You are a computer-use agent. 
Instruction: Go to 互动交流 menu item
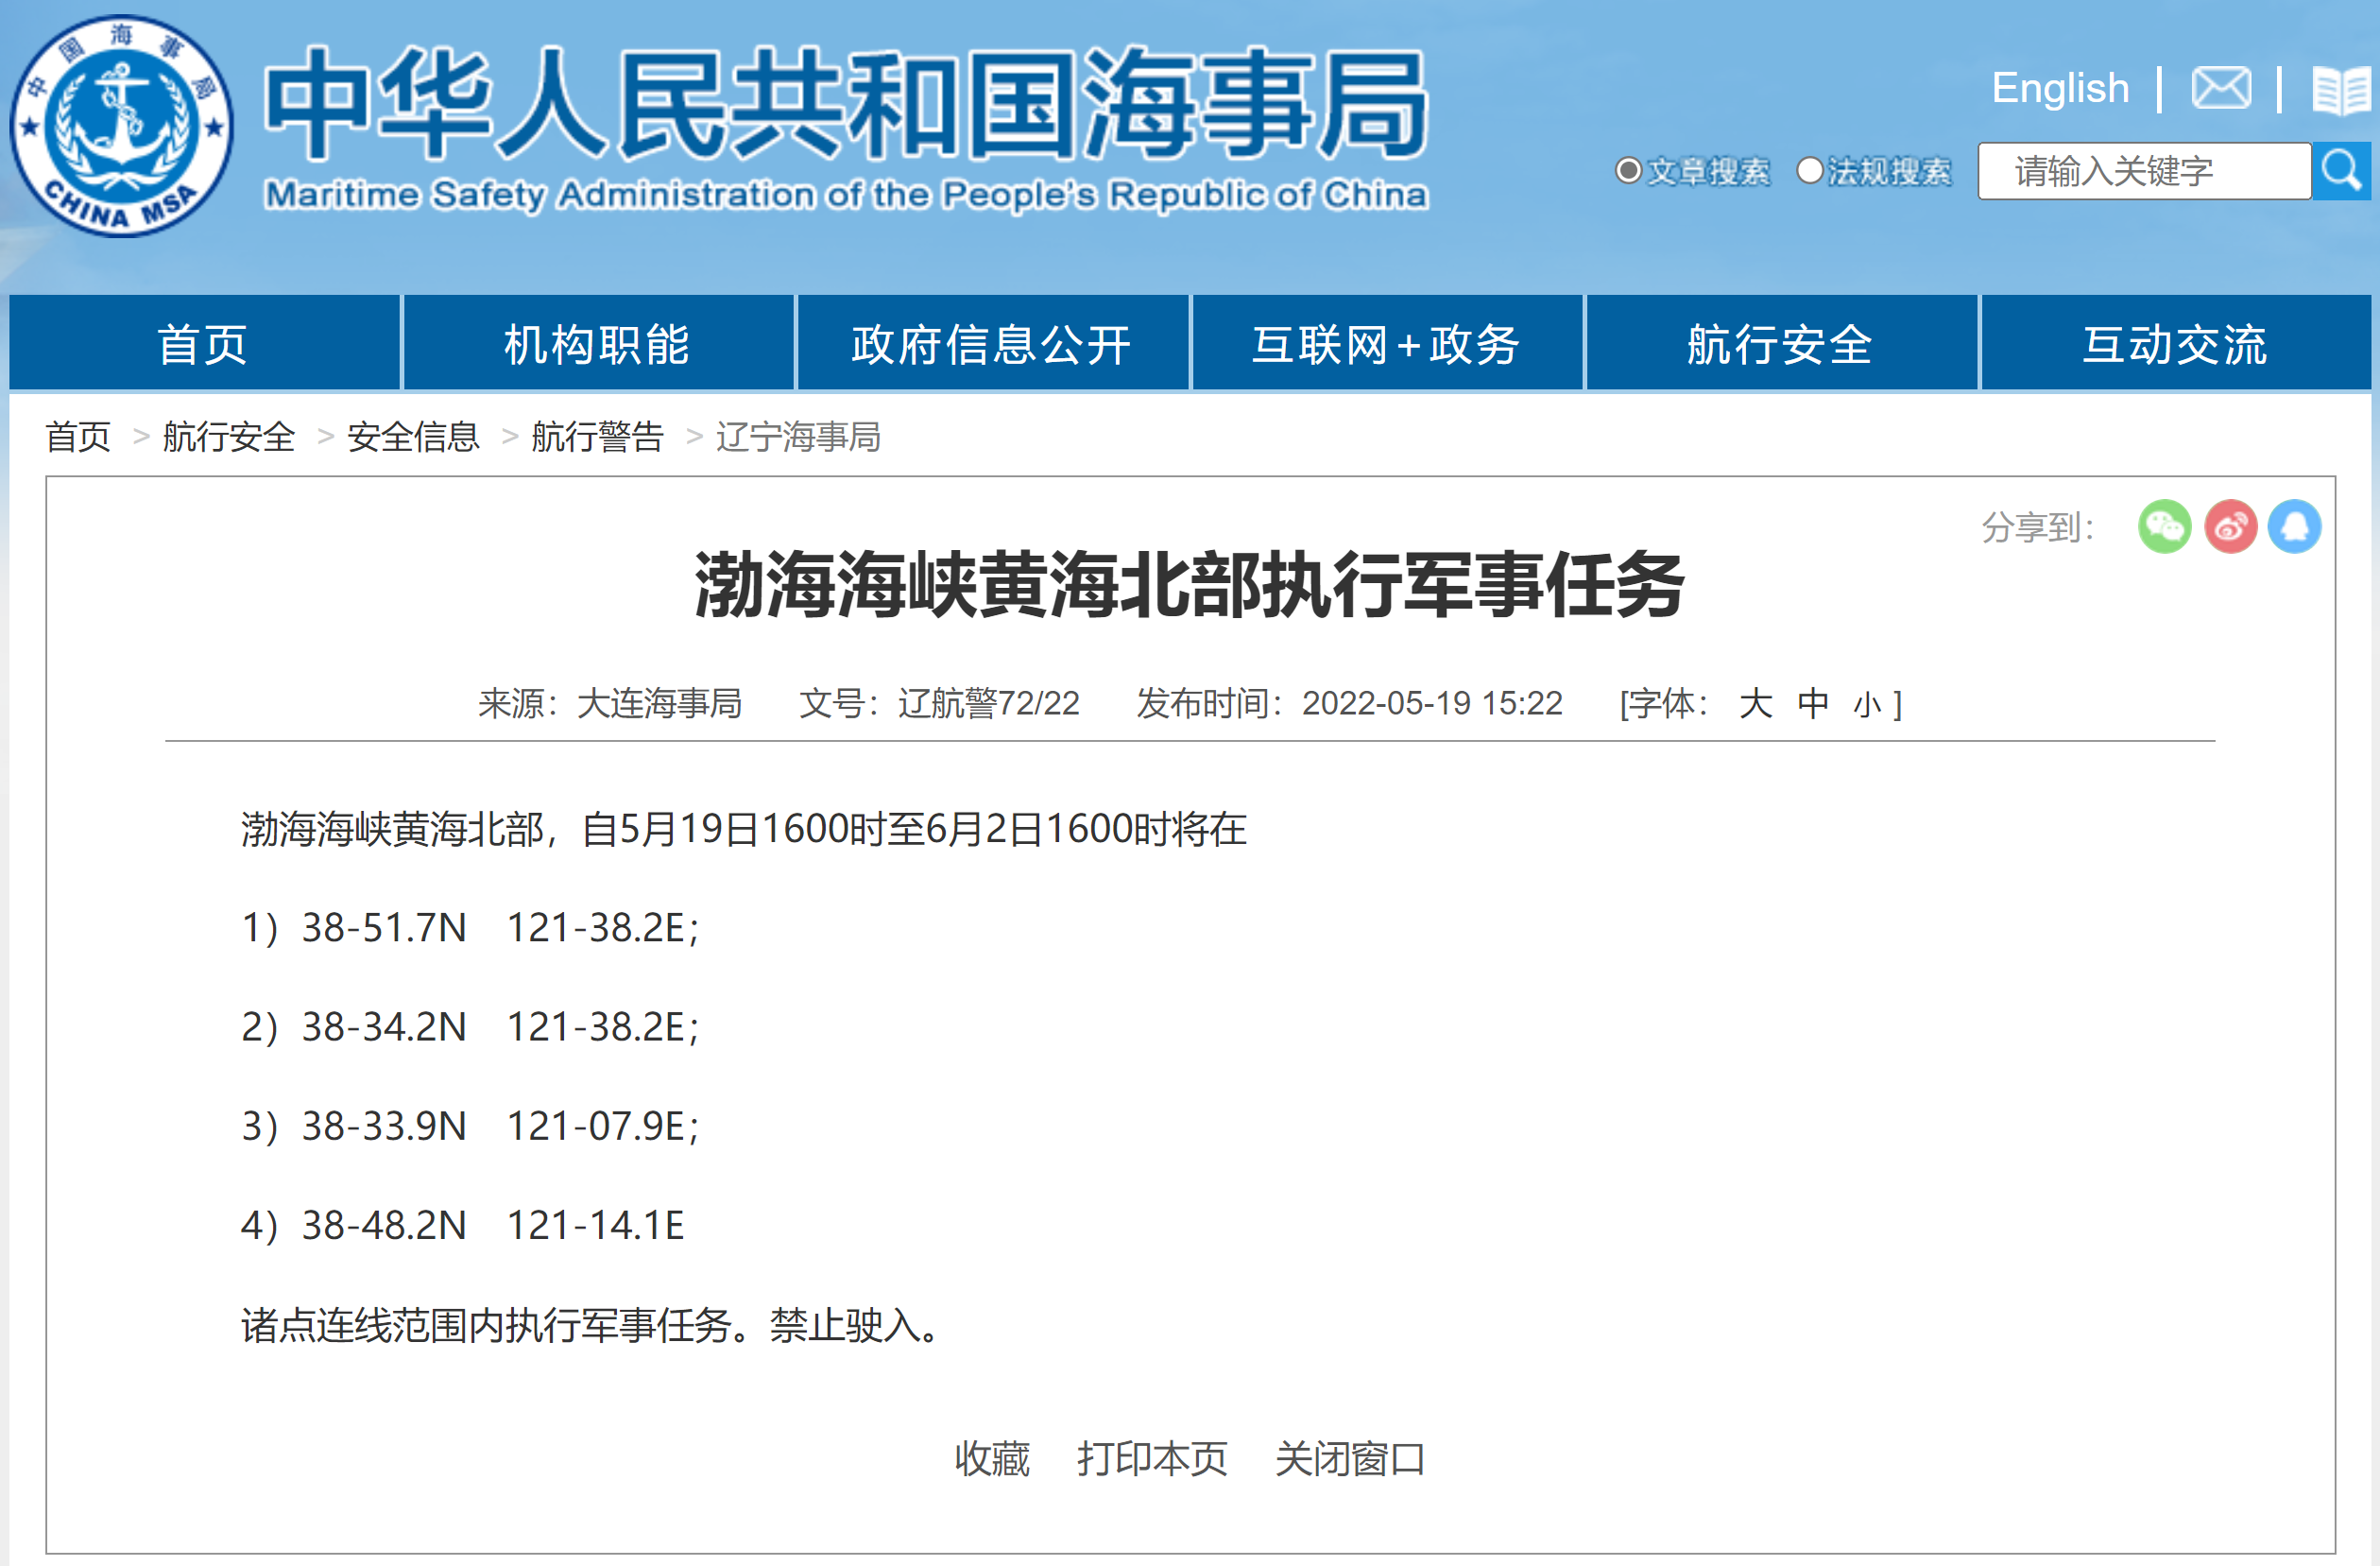coord(2175,344)
